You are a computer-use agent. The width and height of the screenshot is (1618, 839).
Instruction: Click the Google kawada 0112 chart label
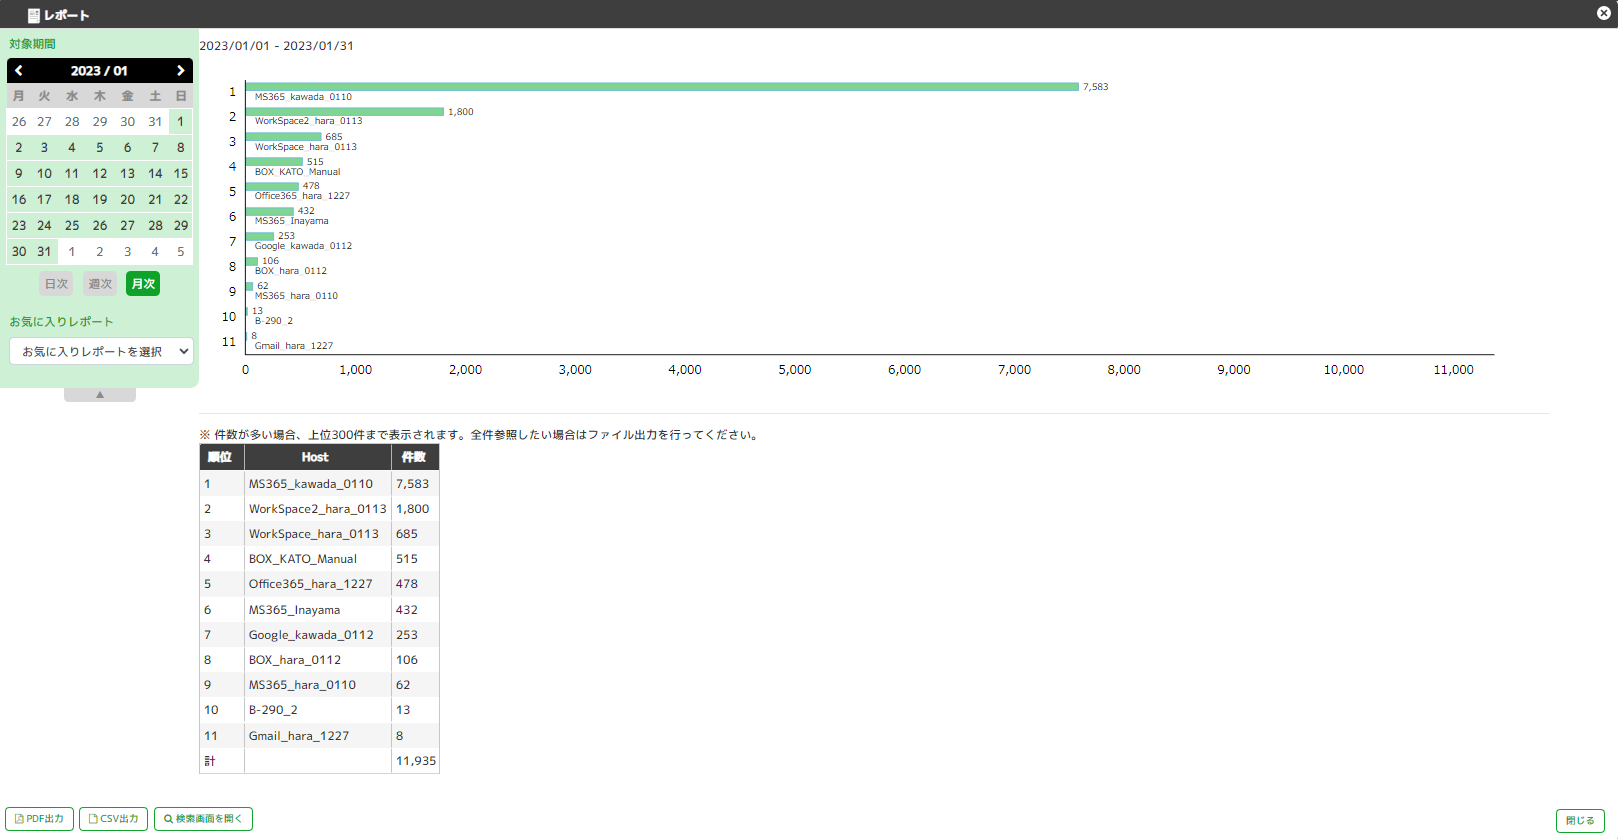(x=303, y=246)
